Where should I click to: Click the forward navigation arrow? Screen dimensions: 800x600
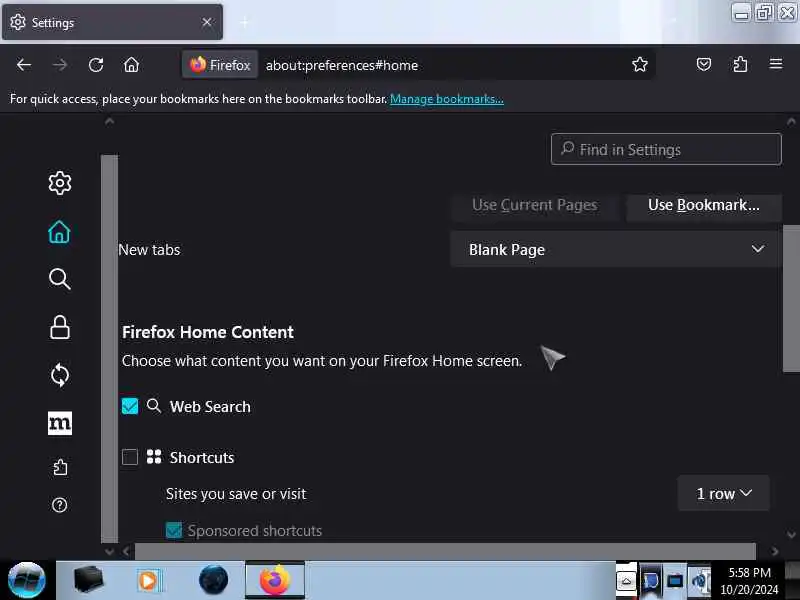click(60, 65)
